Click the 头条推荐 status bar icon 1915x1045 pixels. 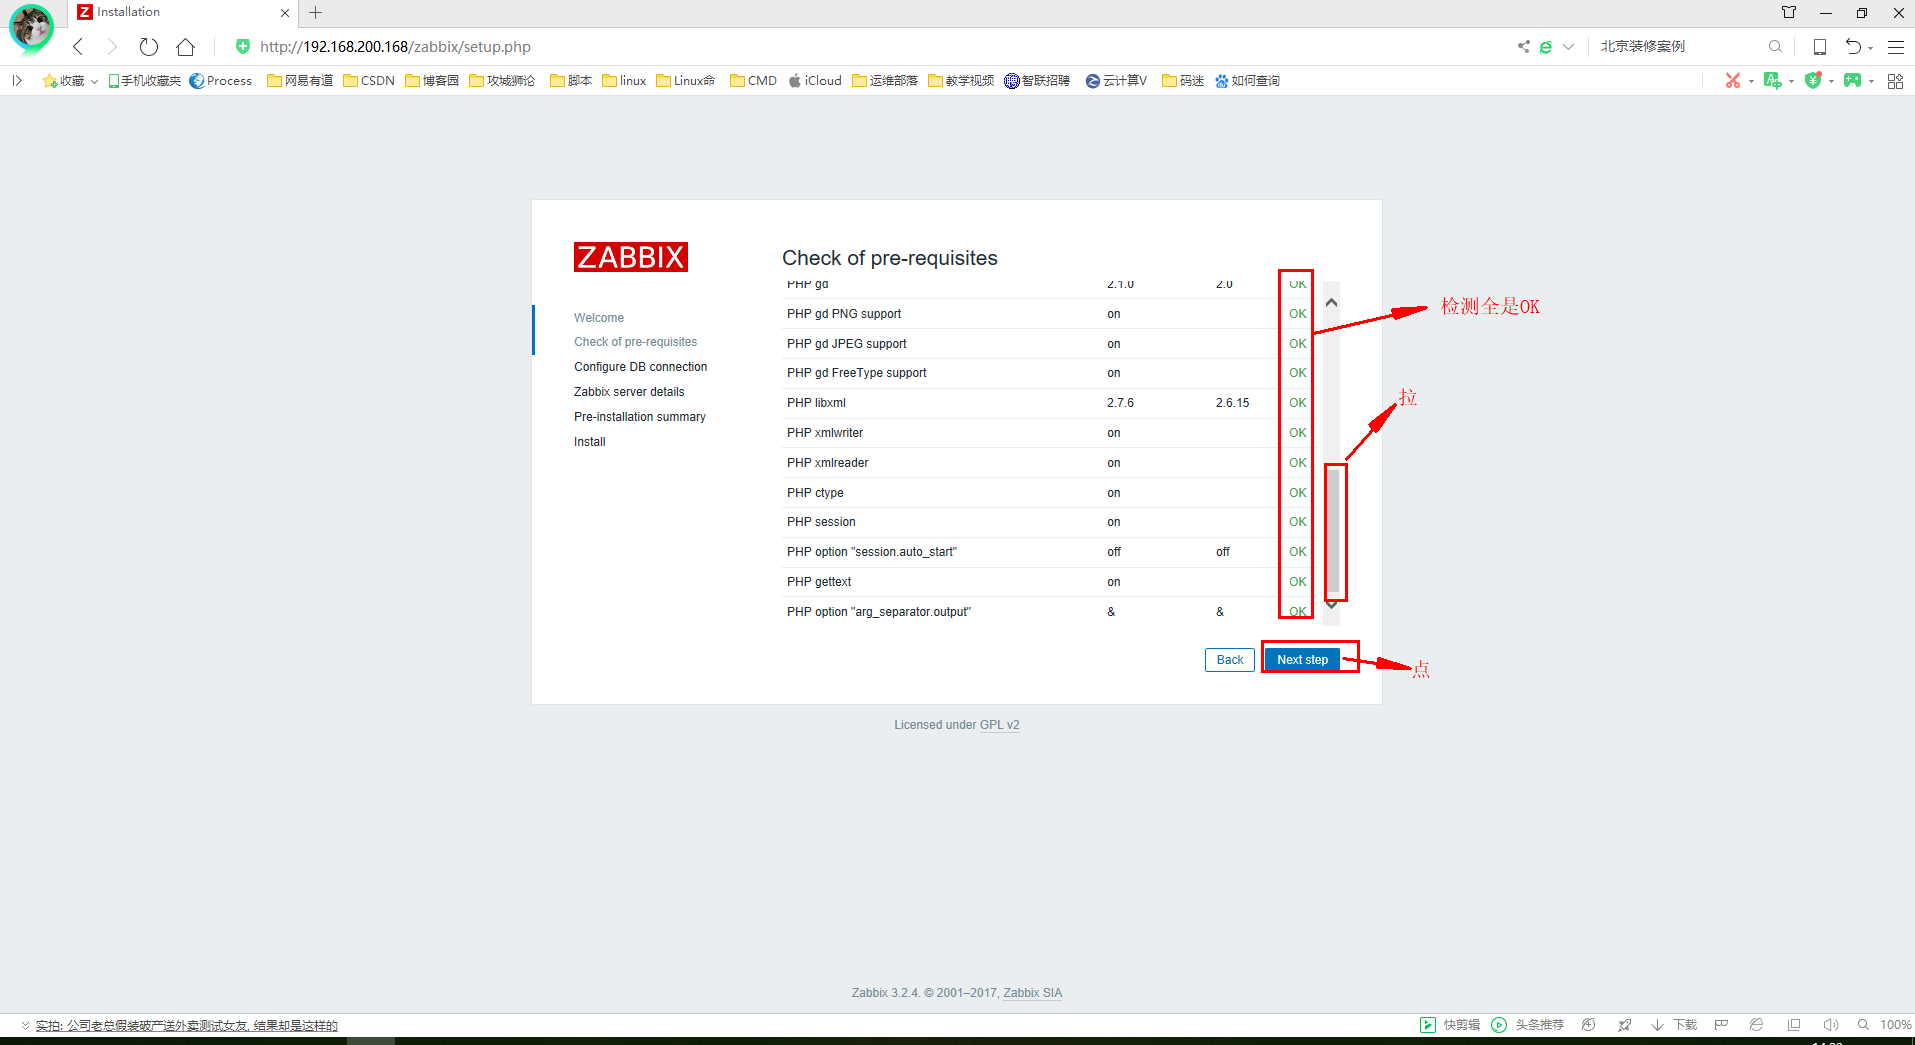click(1527, 1025)
